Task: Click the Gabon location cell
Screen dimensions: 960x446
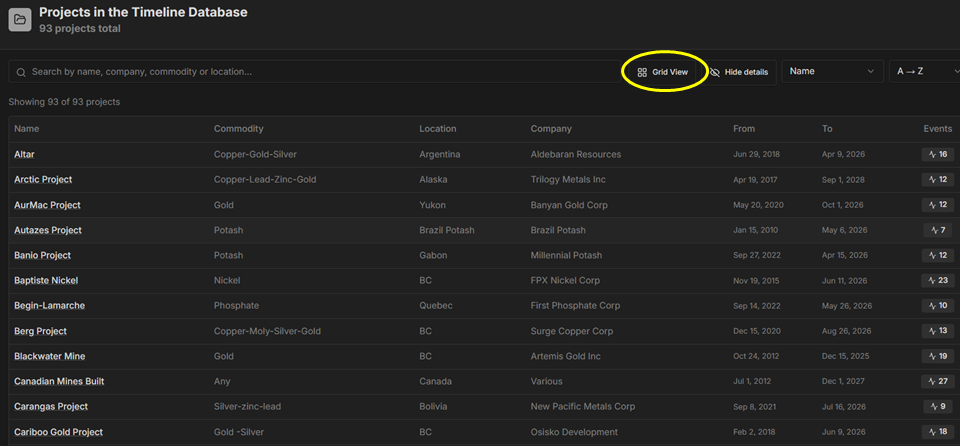Action: coord(433,255)
